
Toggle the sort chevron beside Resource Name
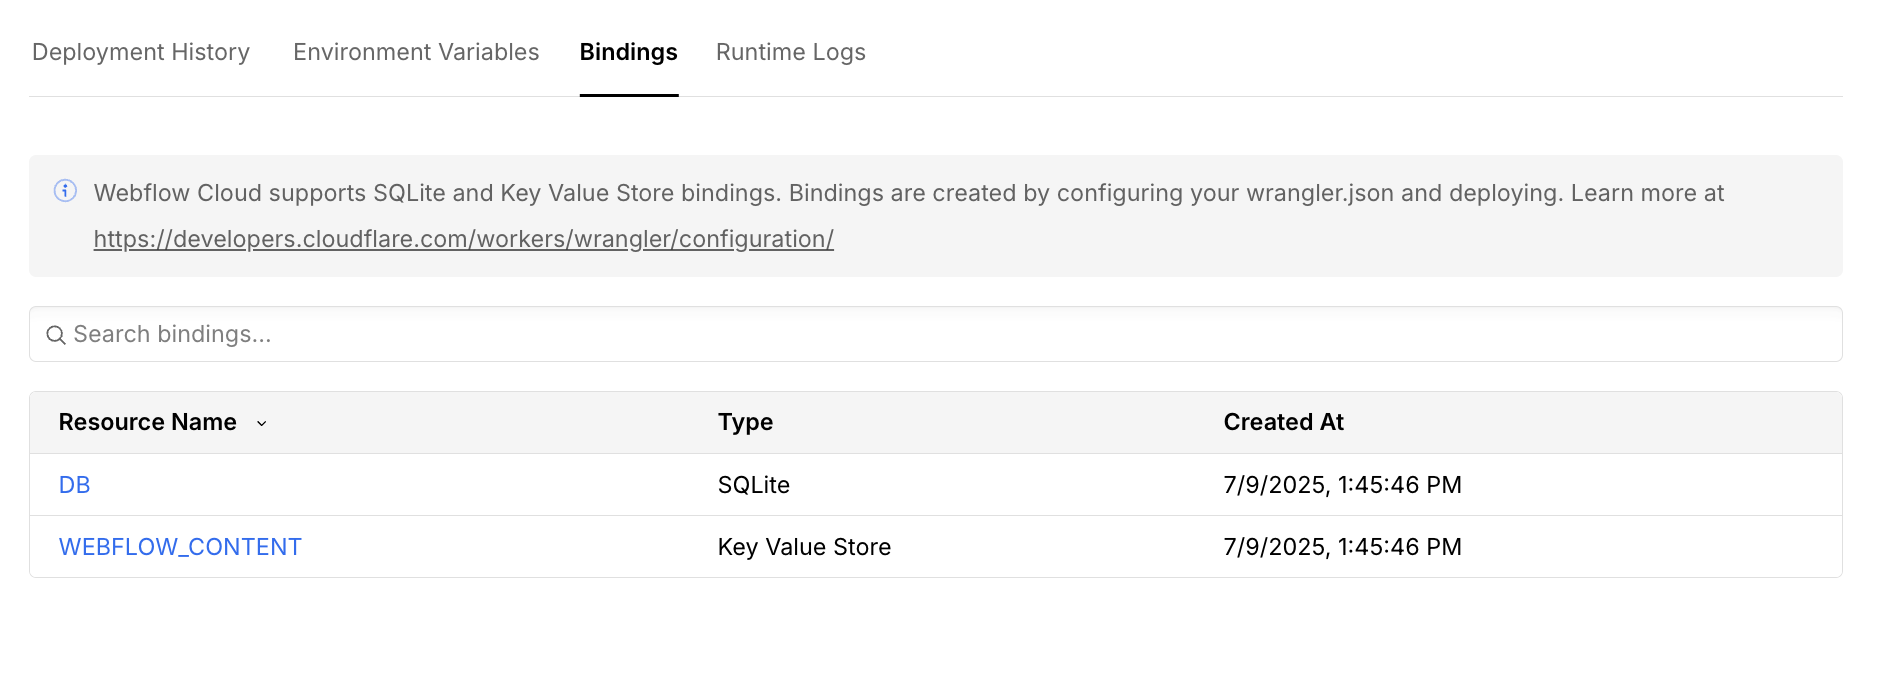click(262, 423)
